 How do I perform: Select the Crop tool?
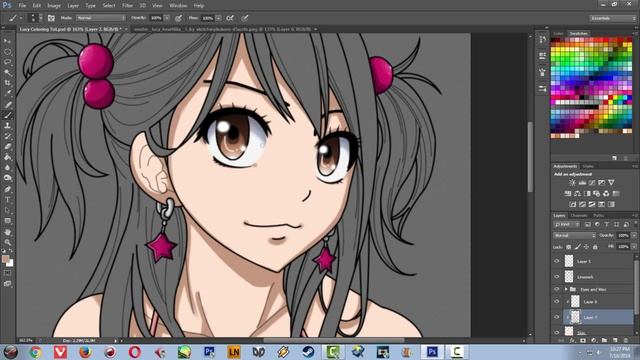pyautogui.click(x=7, y=83)
